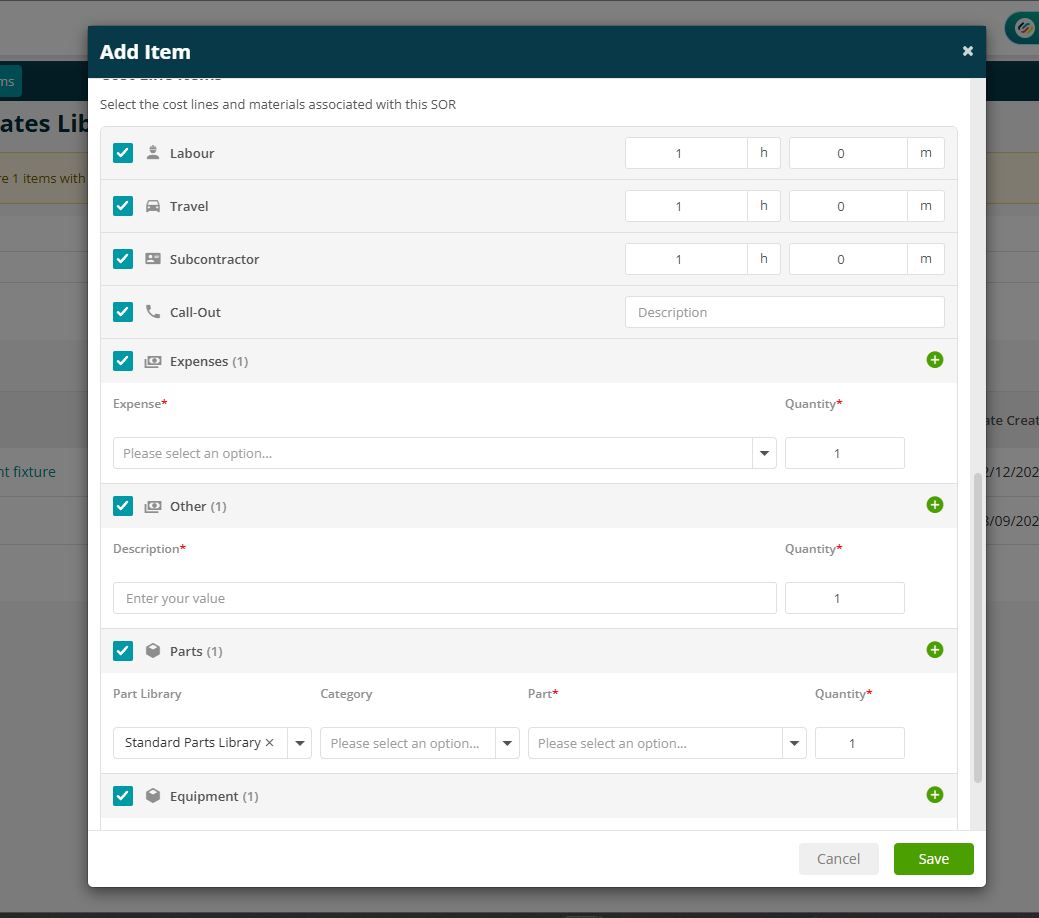Image resolution: width=1039 pixels, height=918 pixels.
Task: Uncheck the Travel checkbox
Action: click(123, 205)
